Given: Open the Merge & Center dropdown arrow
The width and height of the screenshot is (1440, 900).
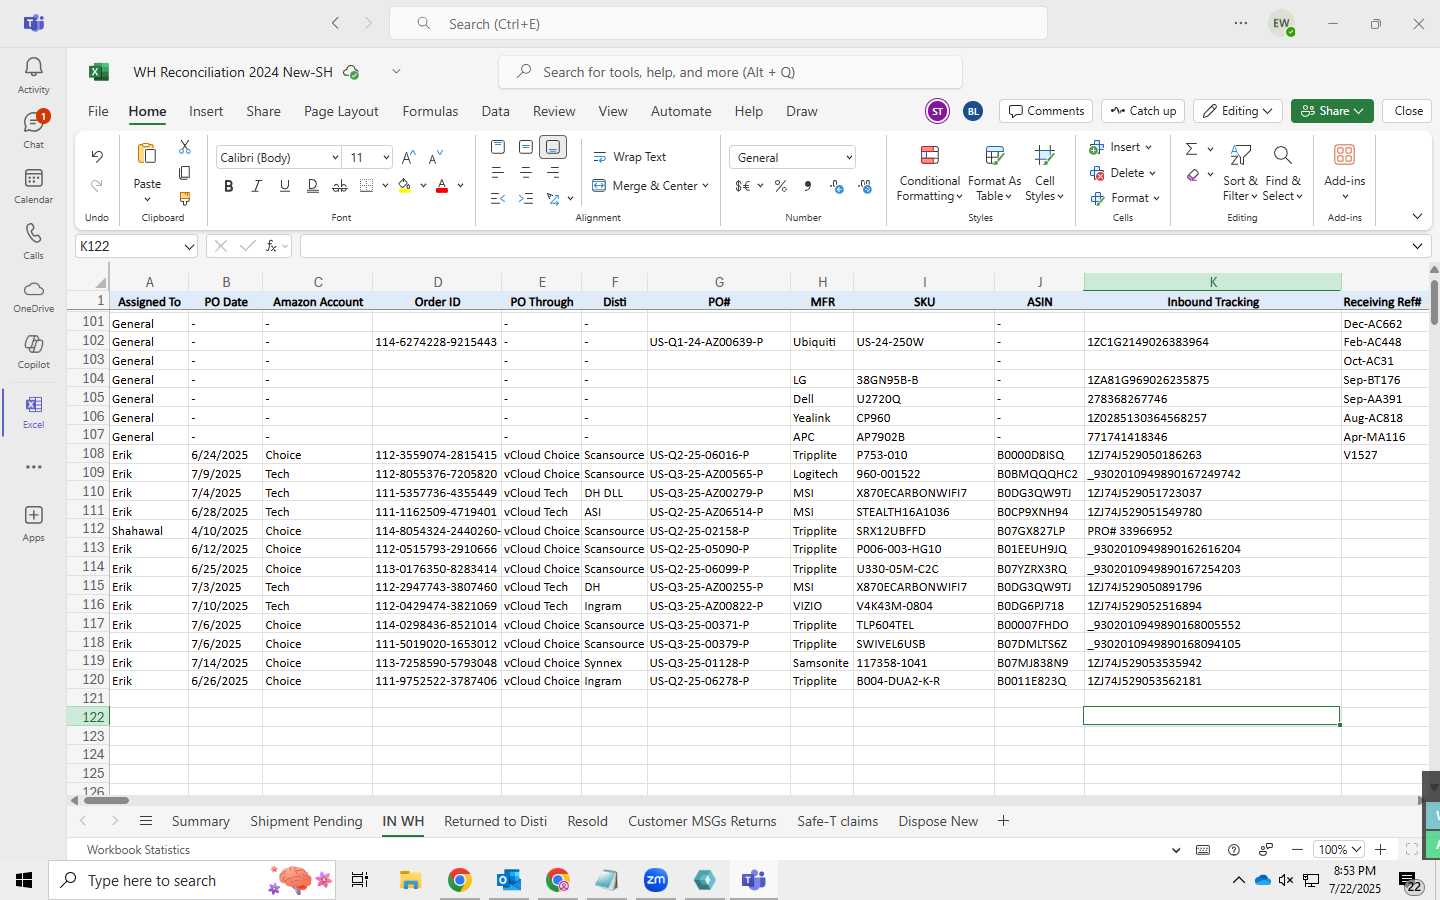Looking at the screenshot, I should pyautogui.click(x=705, y=186).
